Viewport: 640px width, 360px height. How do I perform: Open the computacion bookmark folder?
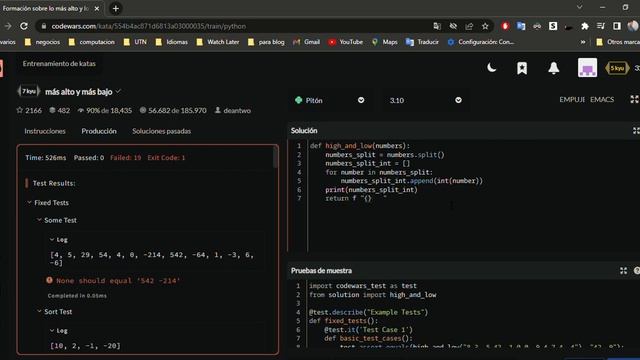coord(92,42)
